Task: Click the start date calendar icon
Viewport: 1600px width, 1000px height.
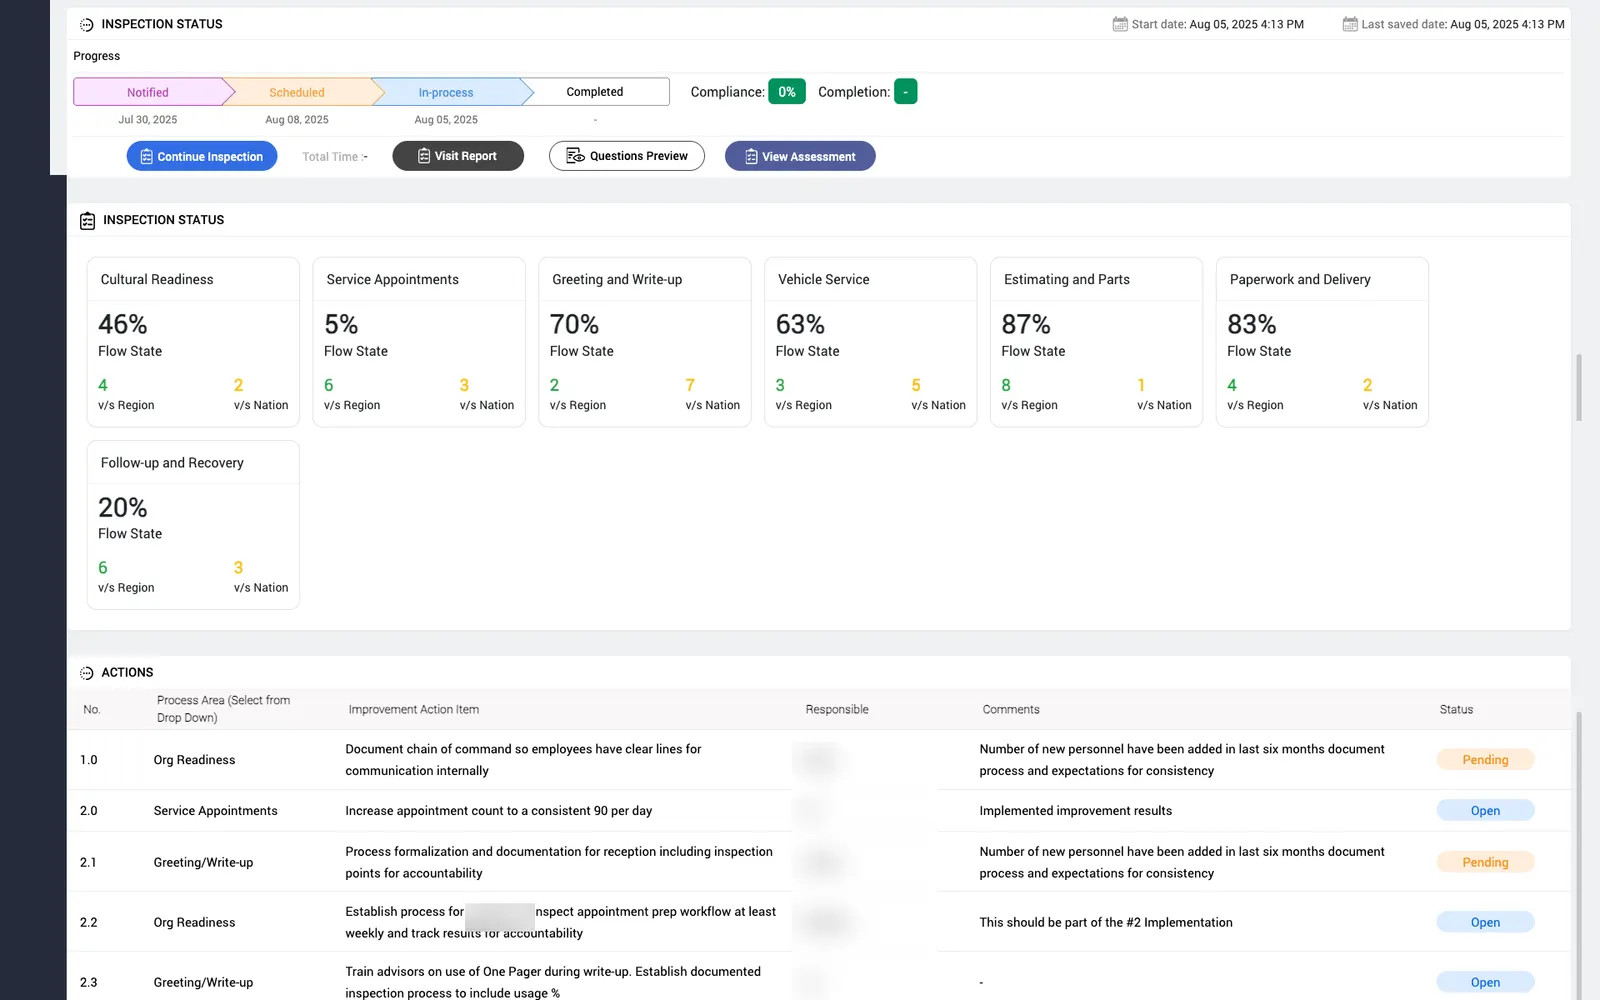Action: pos(1120,24)
